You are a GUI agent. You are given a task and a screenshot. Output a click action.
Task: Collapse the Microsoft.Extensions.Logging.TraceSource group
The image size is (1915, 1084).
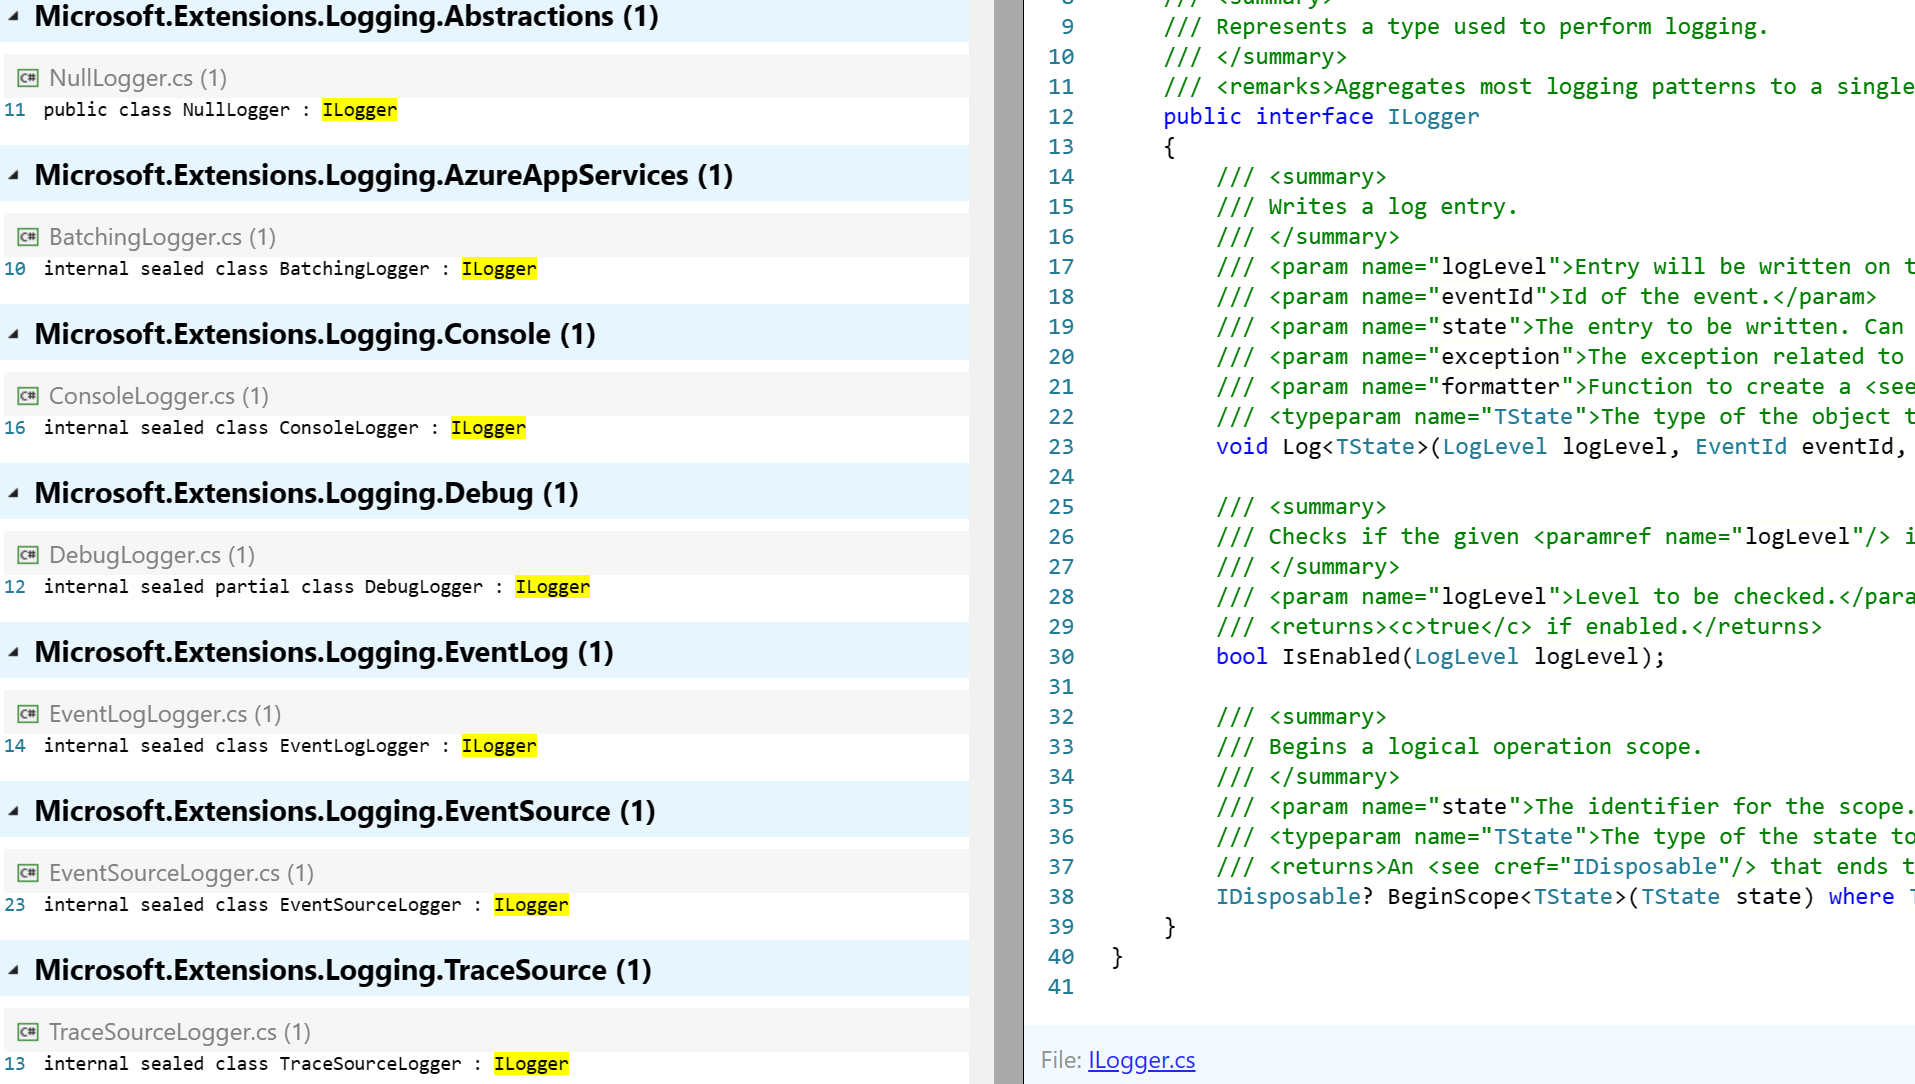pos(14,971)
